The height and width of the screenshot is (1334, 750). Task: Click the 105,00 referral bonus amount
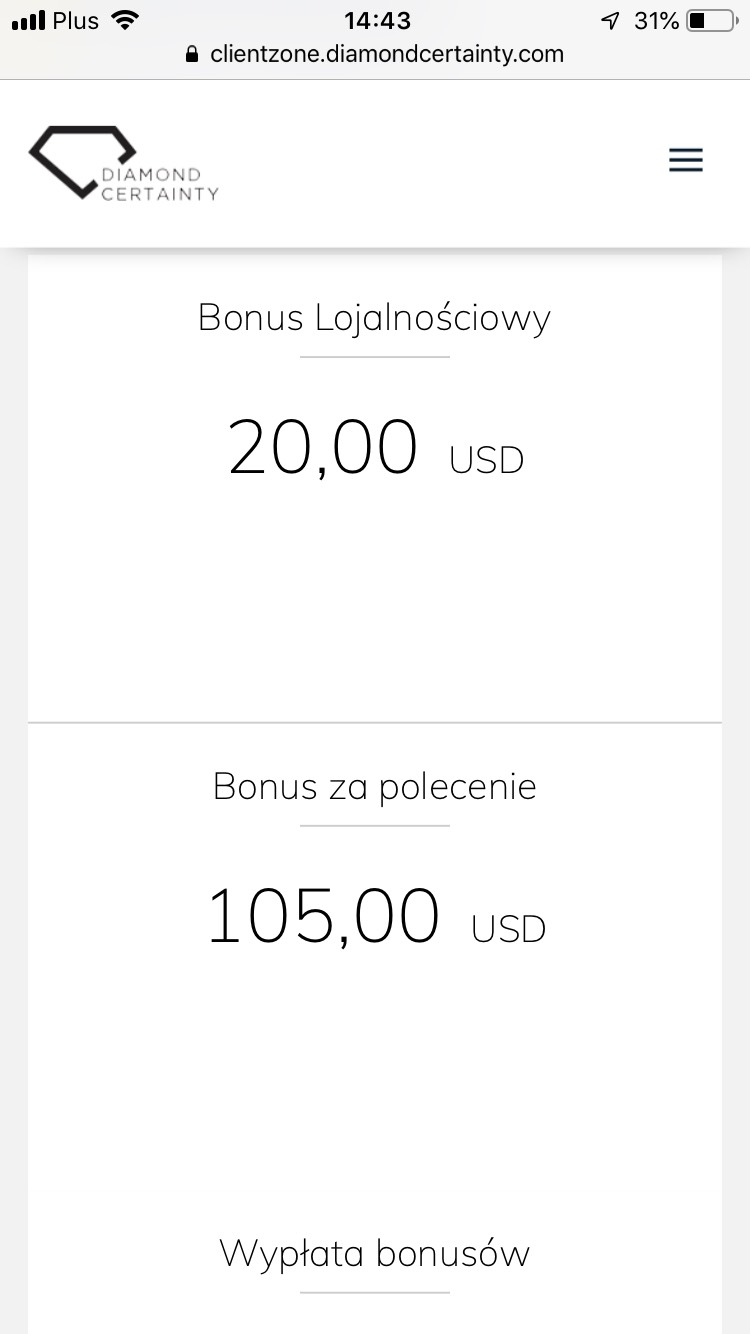pyautogui.click(x=322, y=917)
